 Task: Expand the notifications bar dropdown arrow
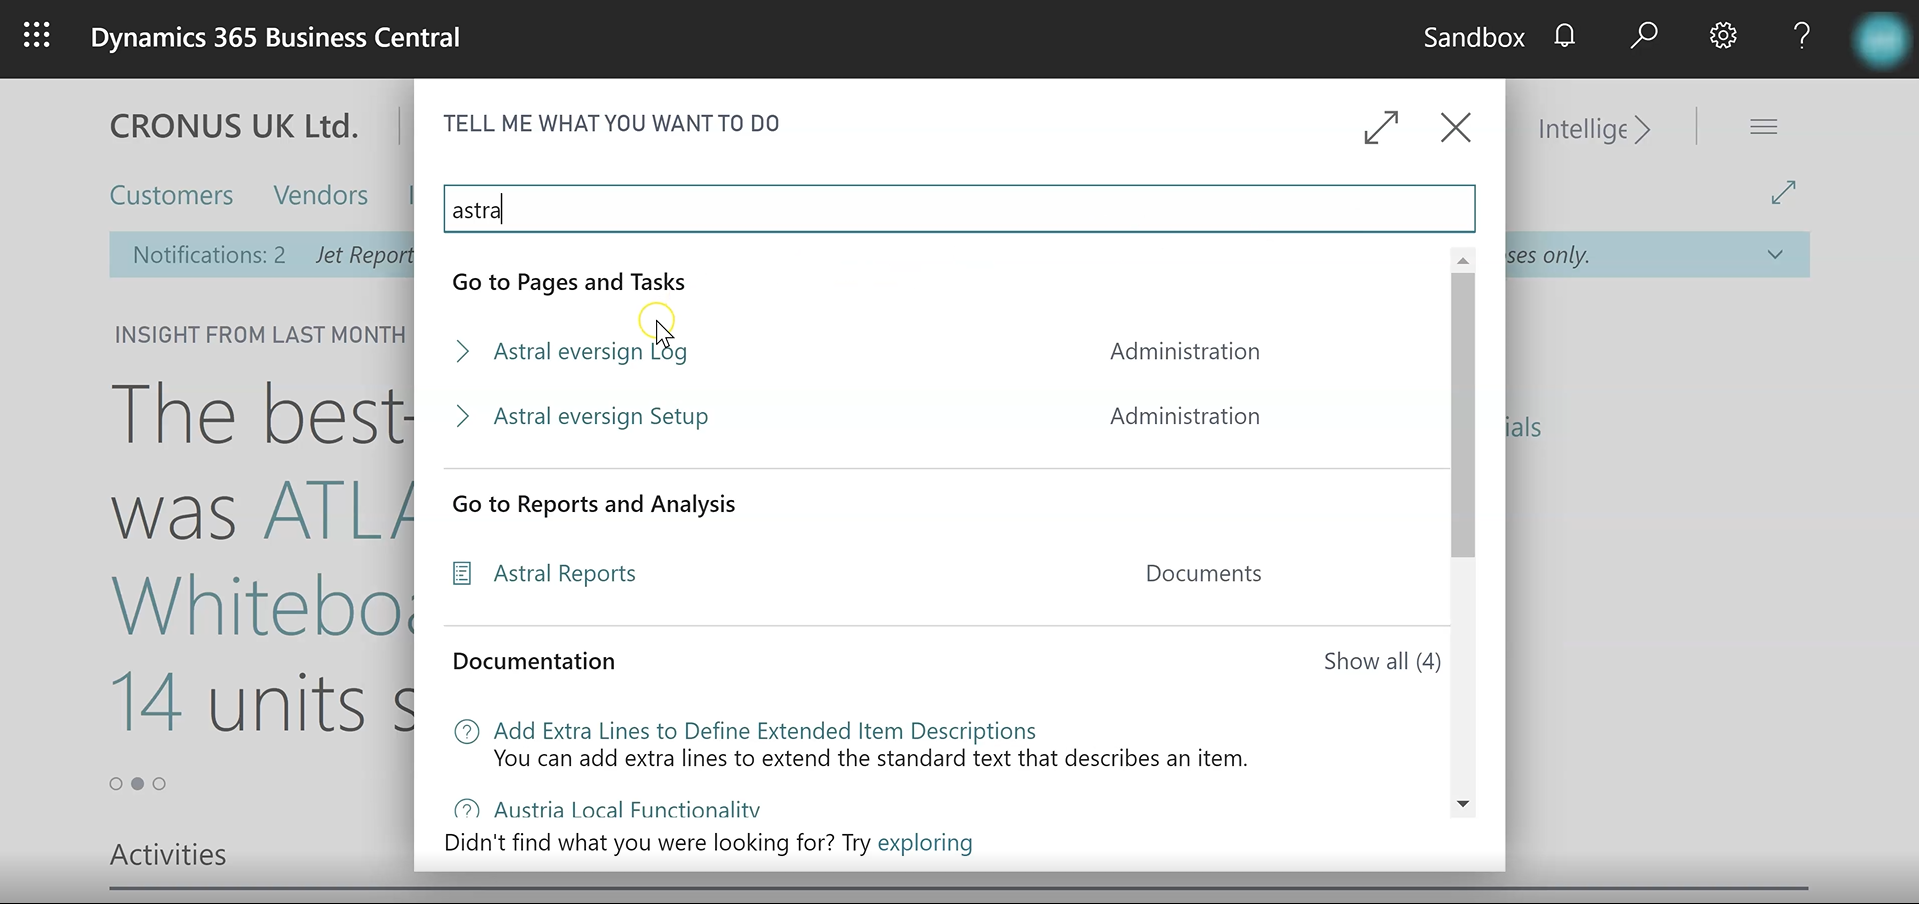coord(1775,255)
